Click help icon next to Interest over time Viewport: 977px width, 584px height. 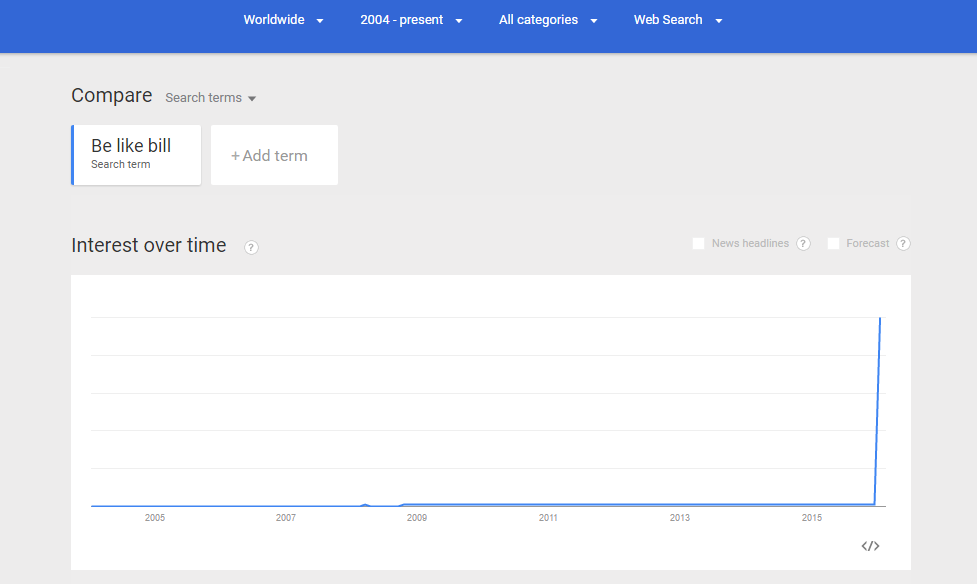click(x=251, y=247)
